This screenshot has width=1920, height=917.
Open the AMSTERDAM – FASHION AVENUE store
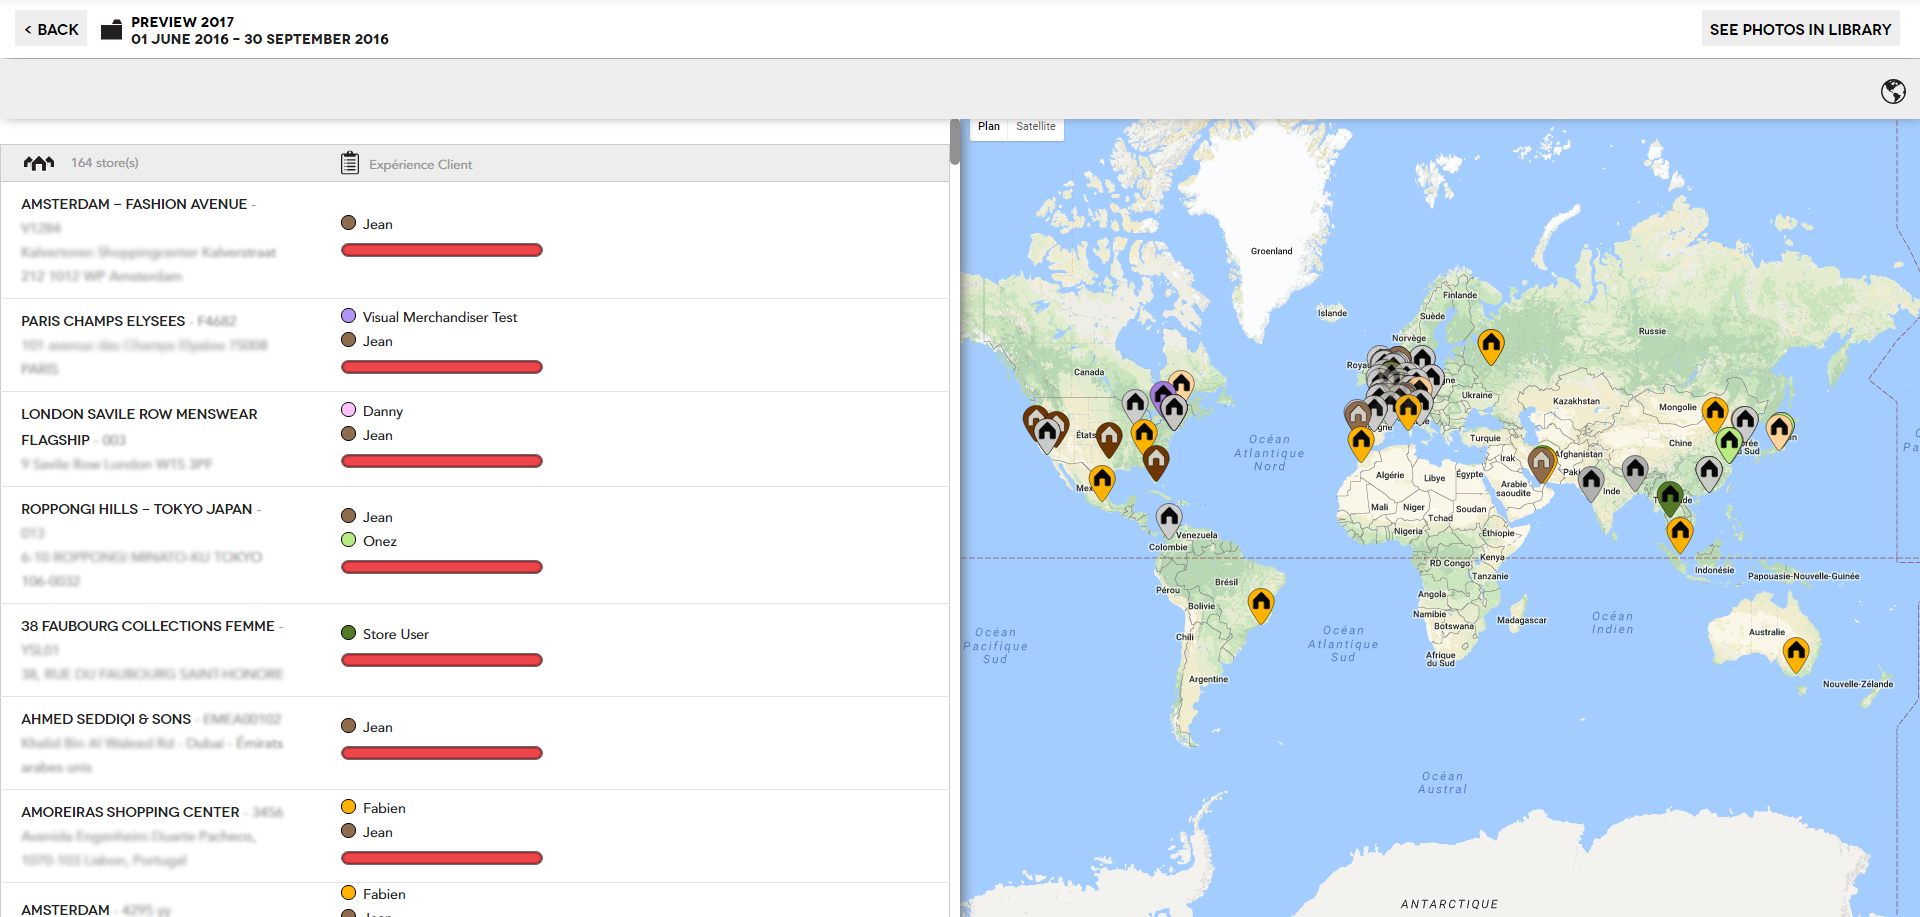(134, 204)
